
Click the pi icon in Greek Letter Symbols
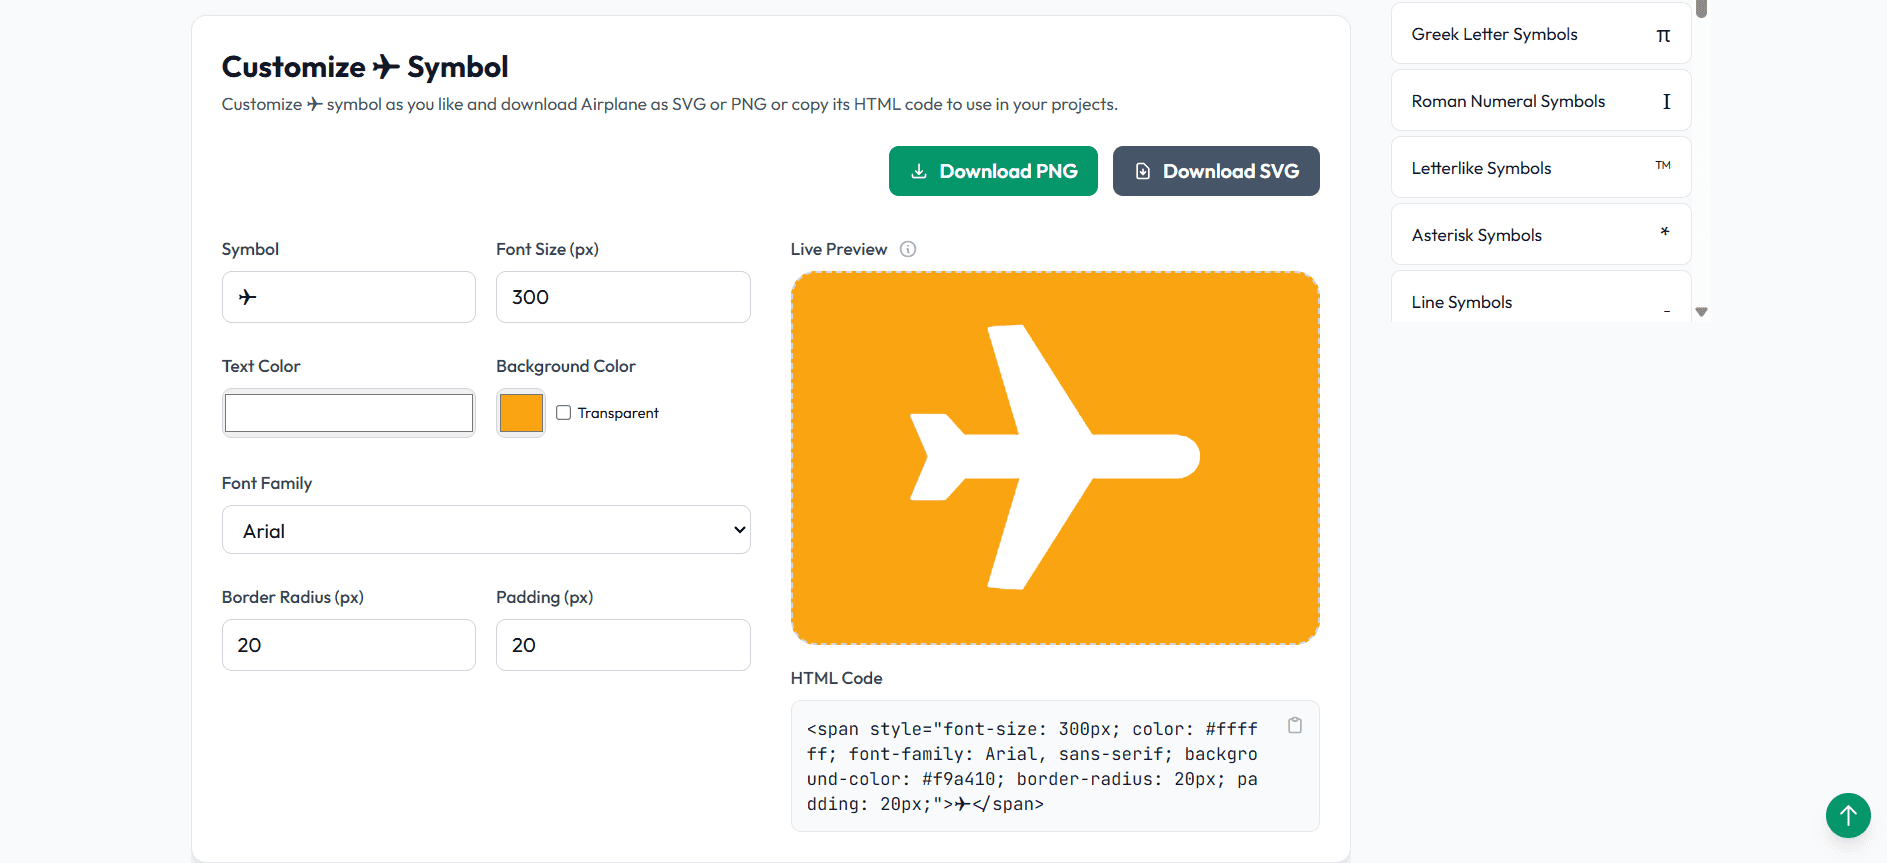[1663, 35]
